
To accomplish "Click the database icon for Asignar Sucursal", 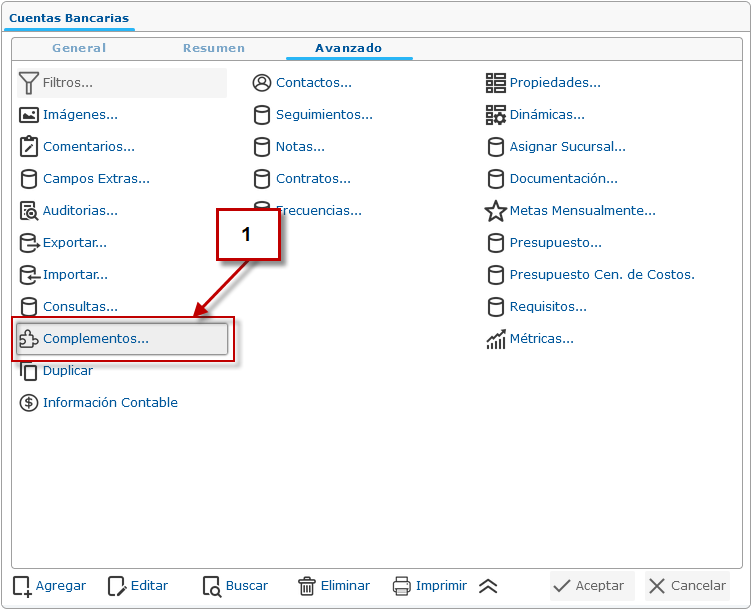I will tap(496, 147).
